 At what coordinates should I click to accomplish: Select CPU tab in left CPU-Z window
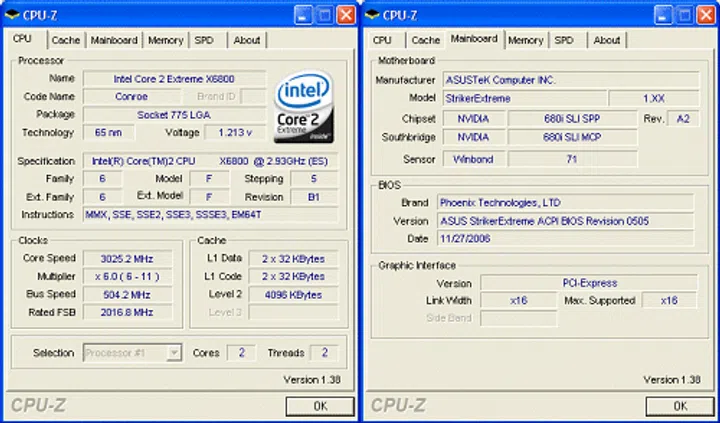click(22, 39)
